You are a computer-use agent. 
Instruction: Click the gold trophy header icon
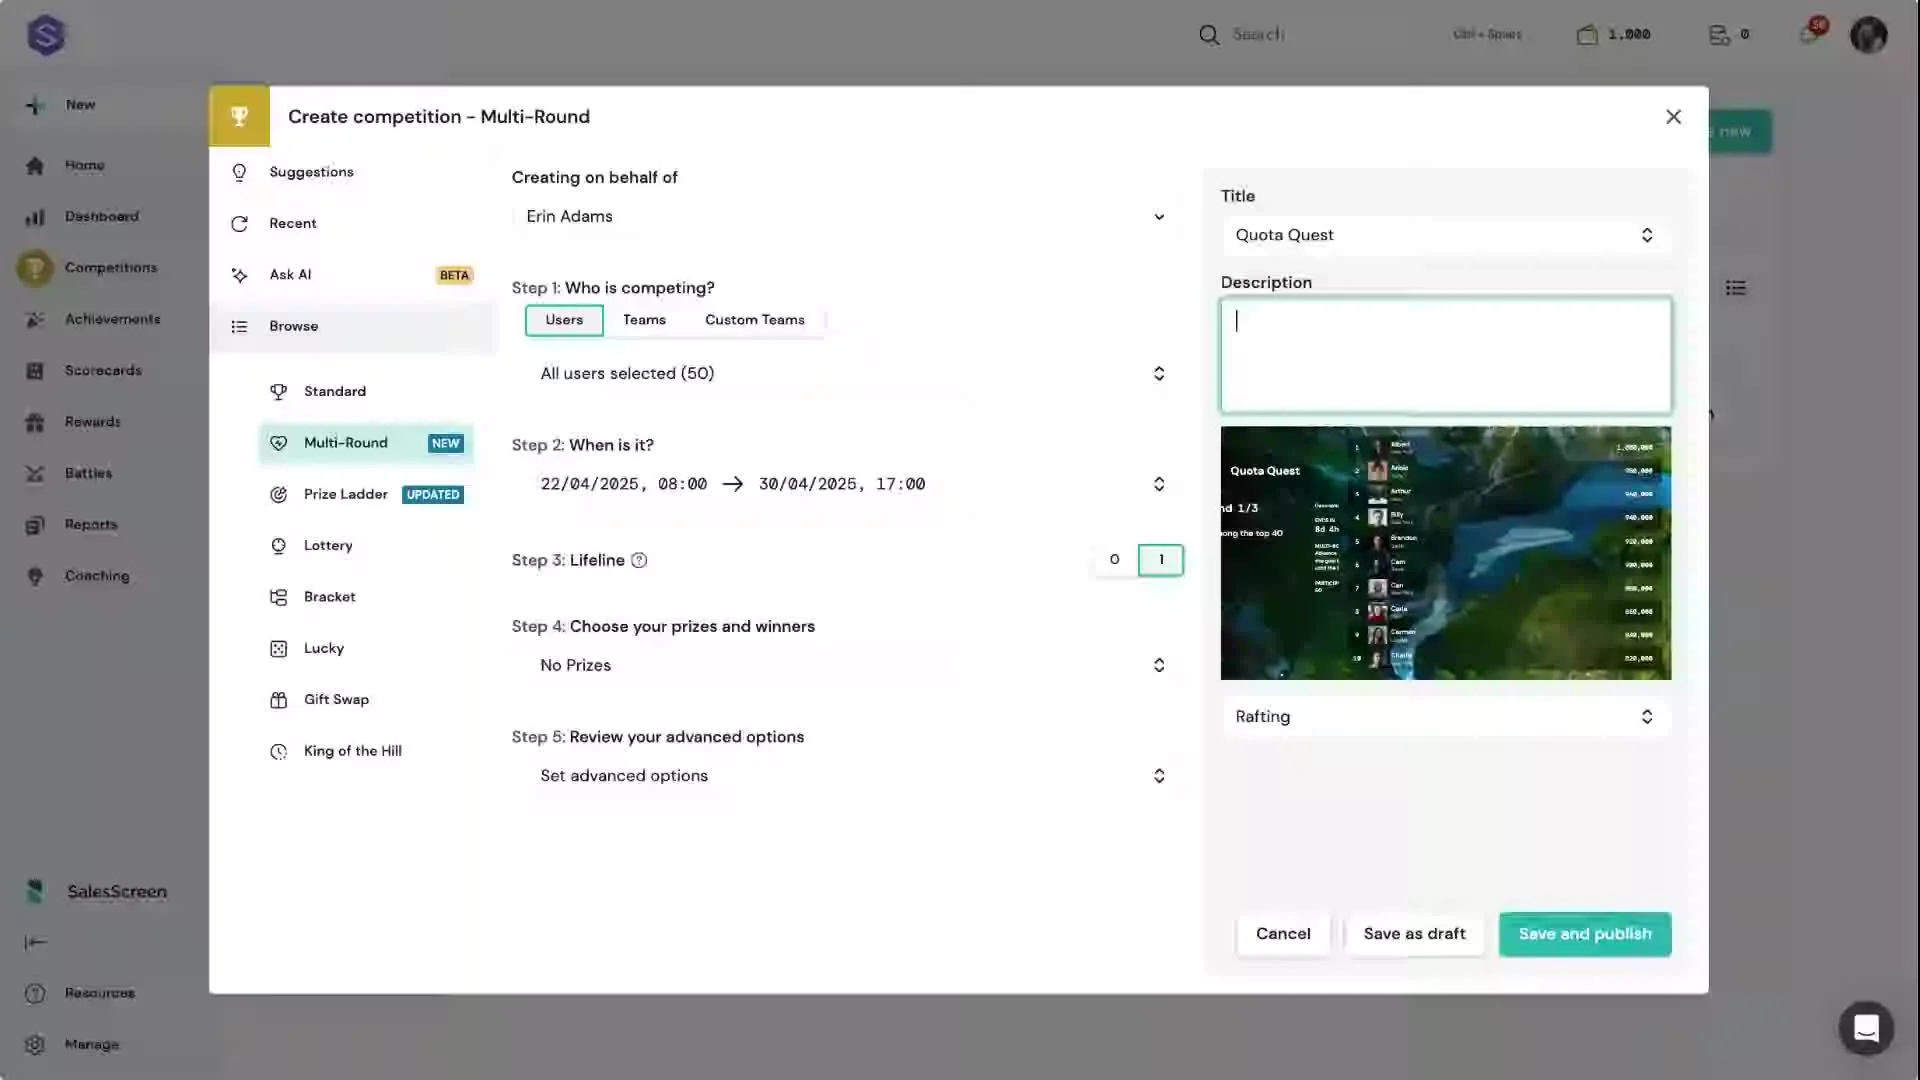239,117
